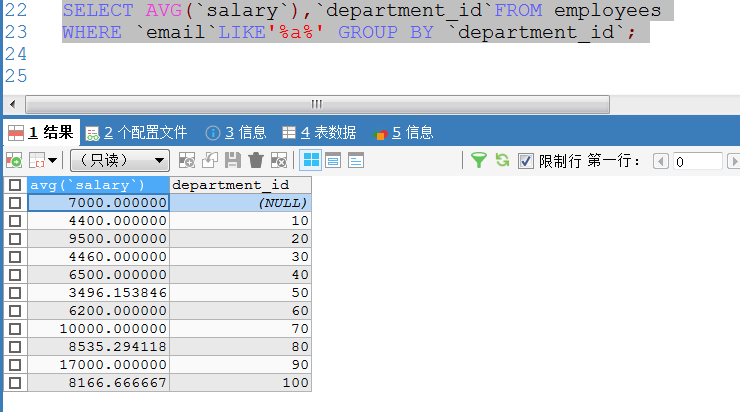Check the row with department_id 60
Image resolution: width=740 pixels, height=412 pixels.
(15, 311)
